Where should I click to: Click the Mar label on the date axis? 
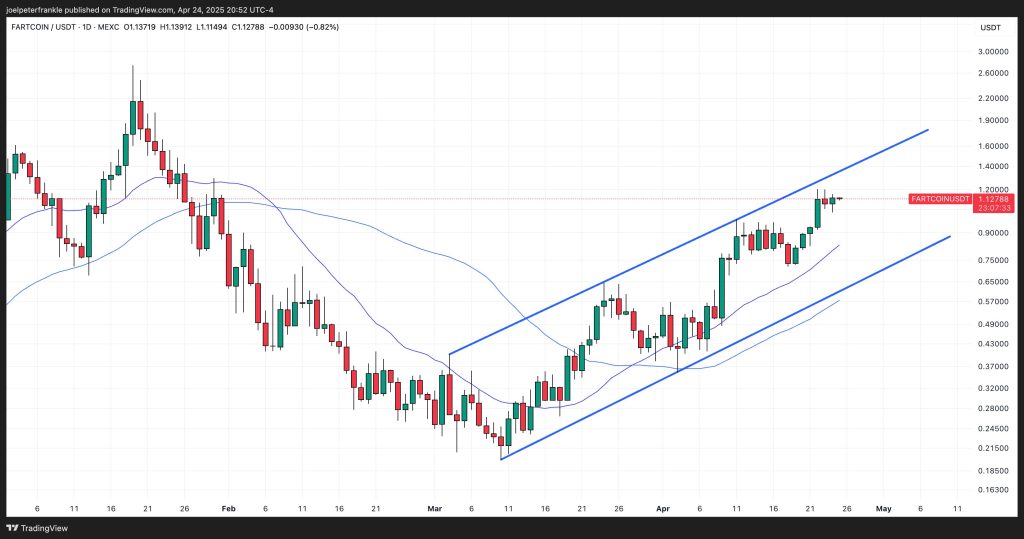(x=434, y=508)
